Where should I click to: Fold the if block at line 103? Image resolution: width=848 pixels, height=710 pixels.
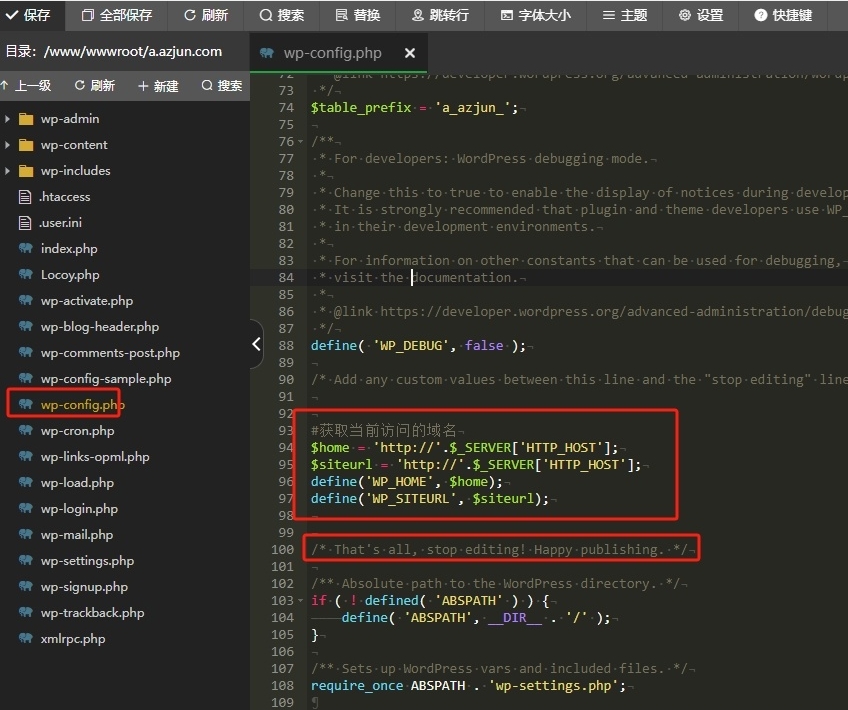[x=301, y=601]
